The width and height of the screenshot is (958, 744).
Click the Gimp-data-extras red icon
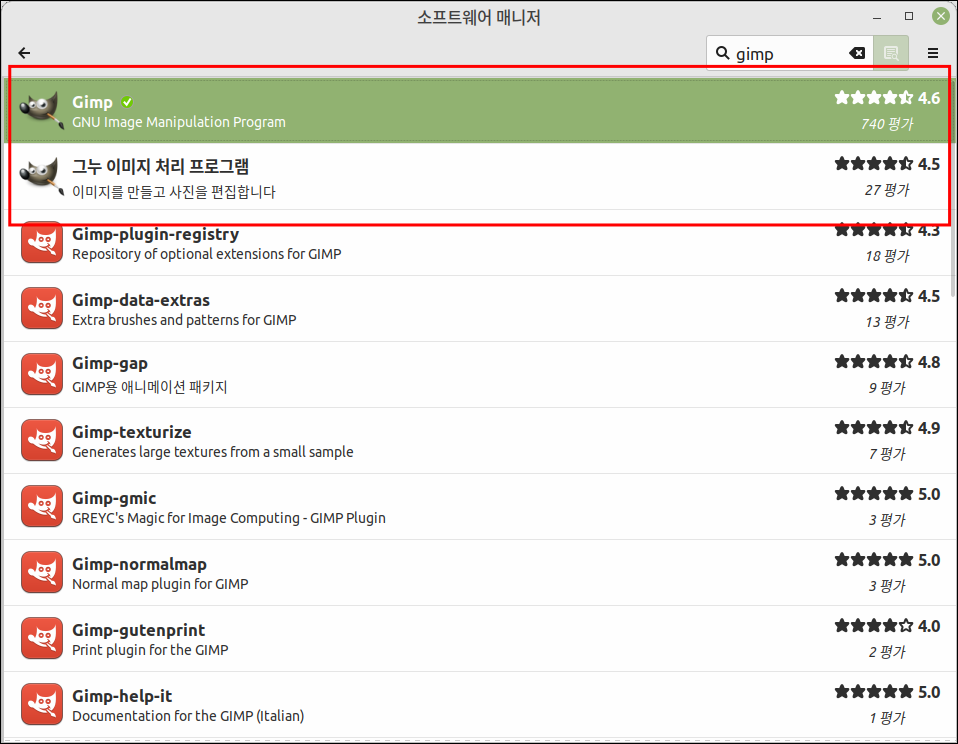click(42, 308)
